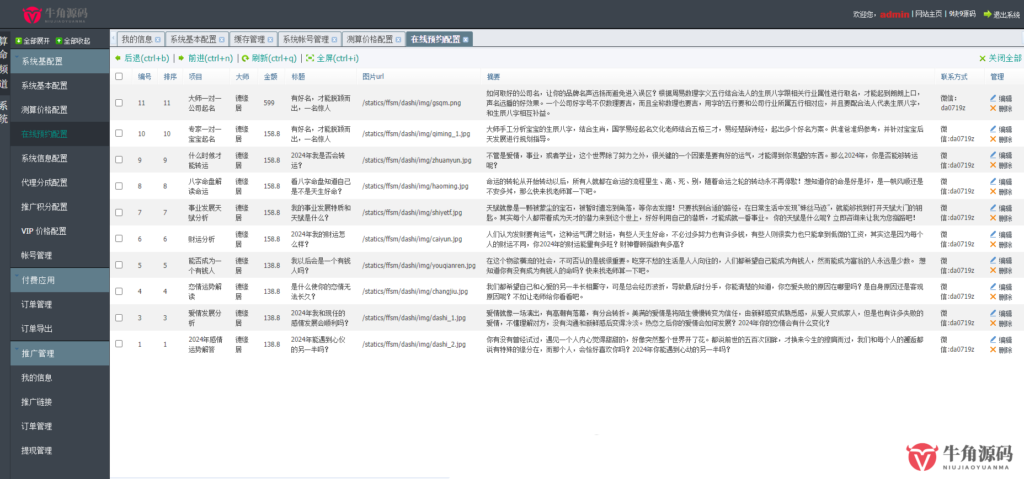The height and width of the screenshot is (479, 1024).
Task: Edit row 10 专家一对一宝宝起名
Action: coord(1000,129)
